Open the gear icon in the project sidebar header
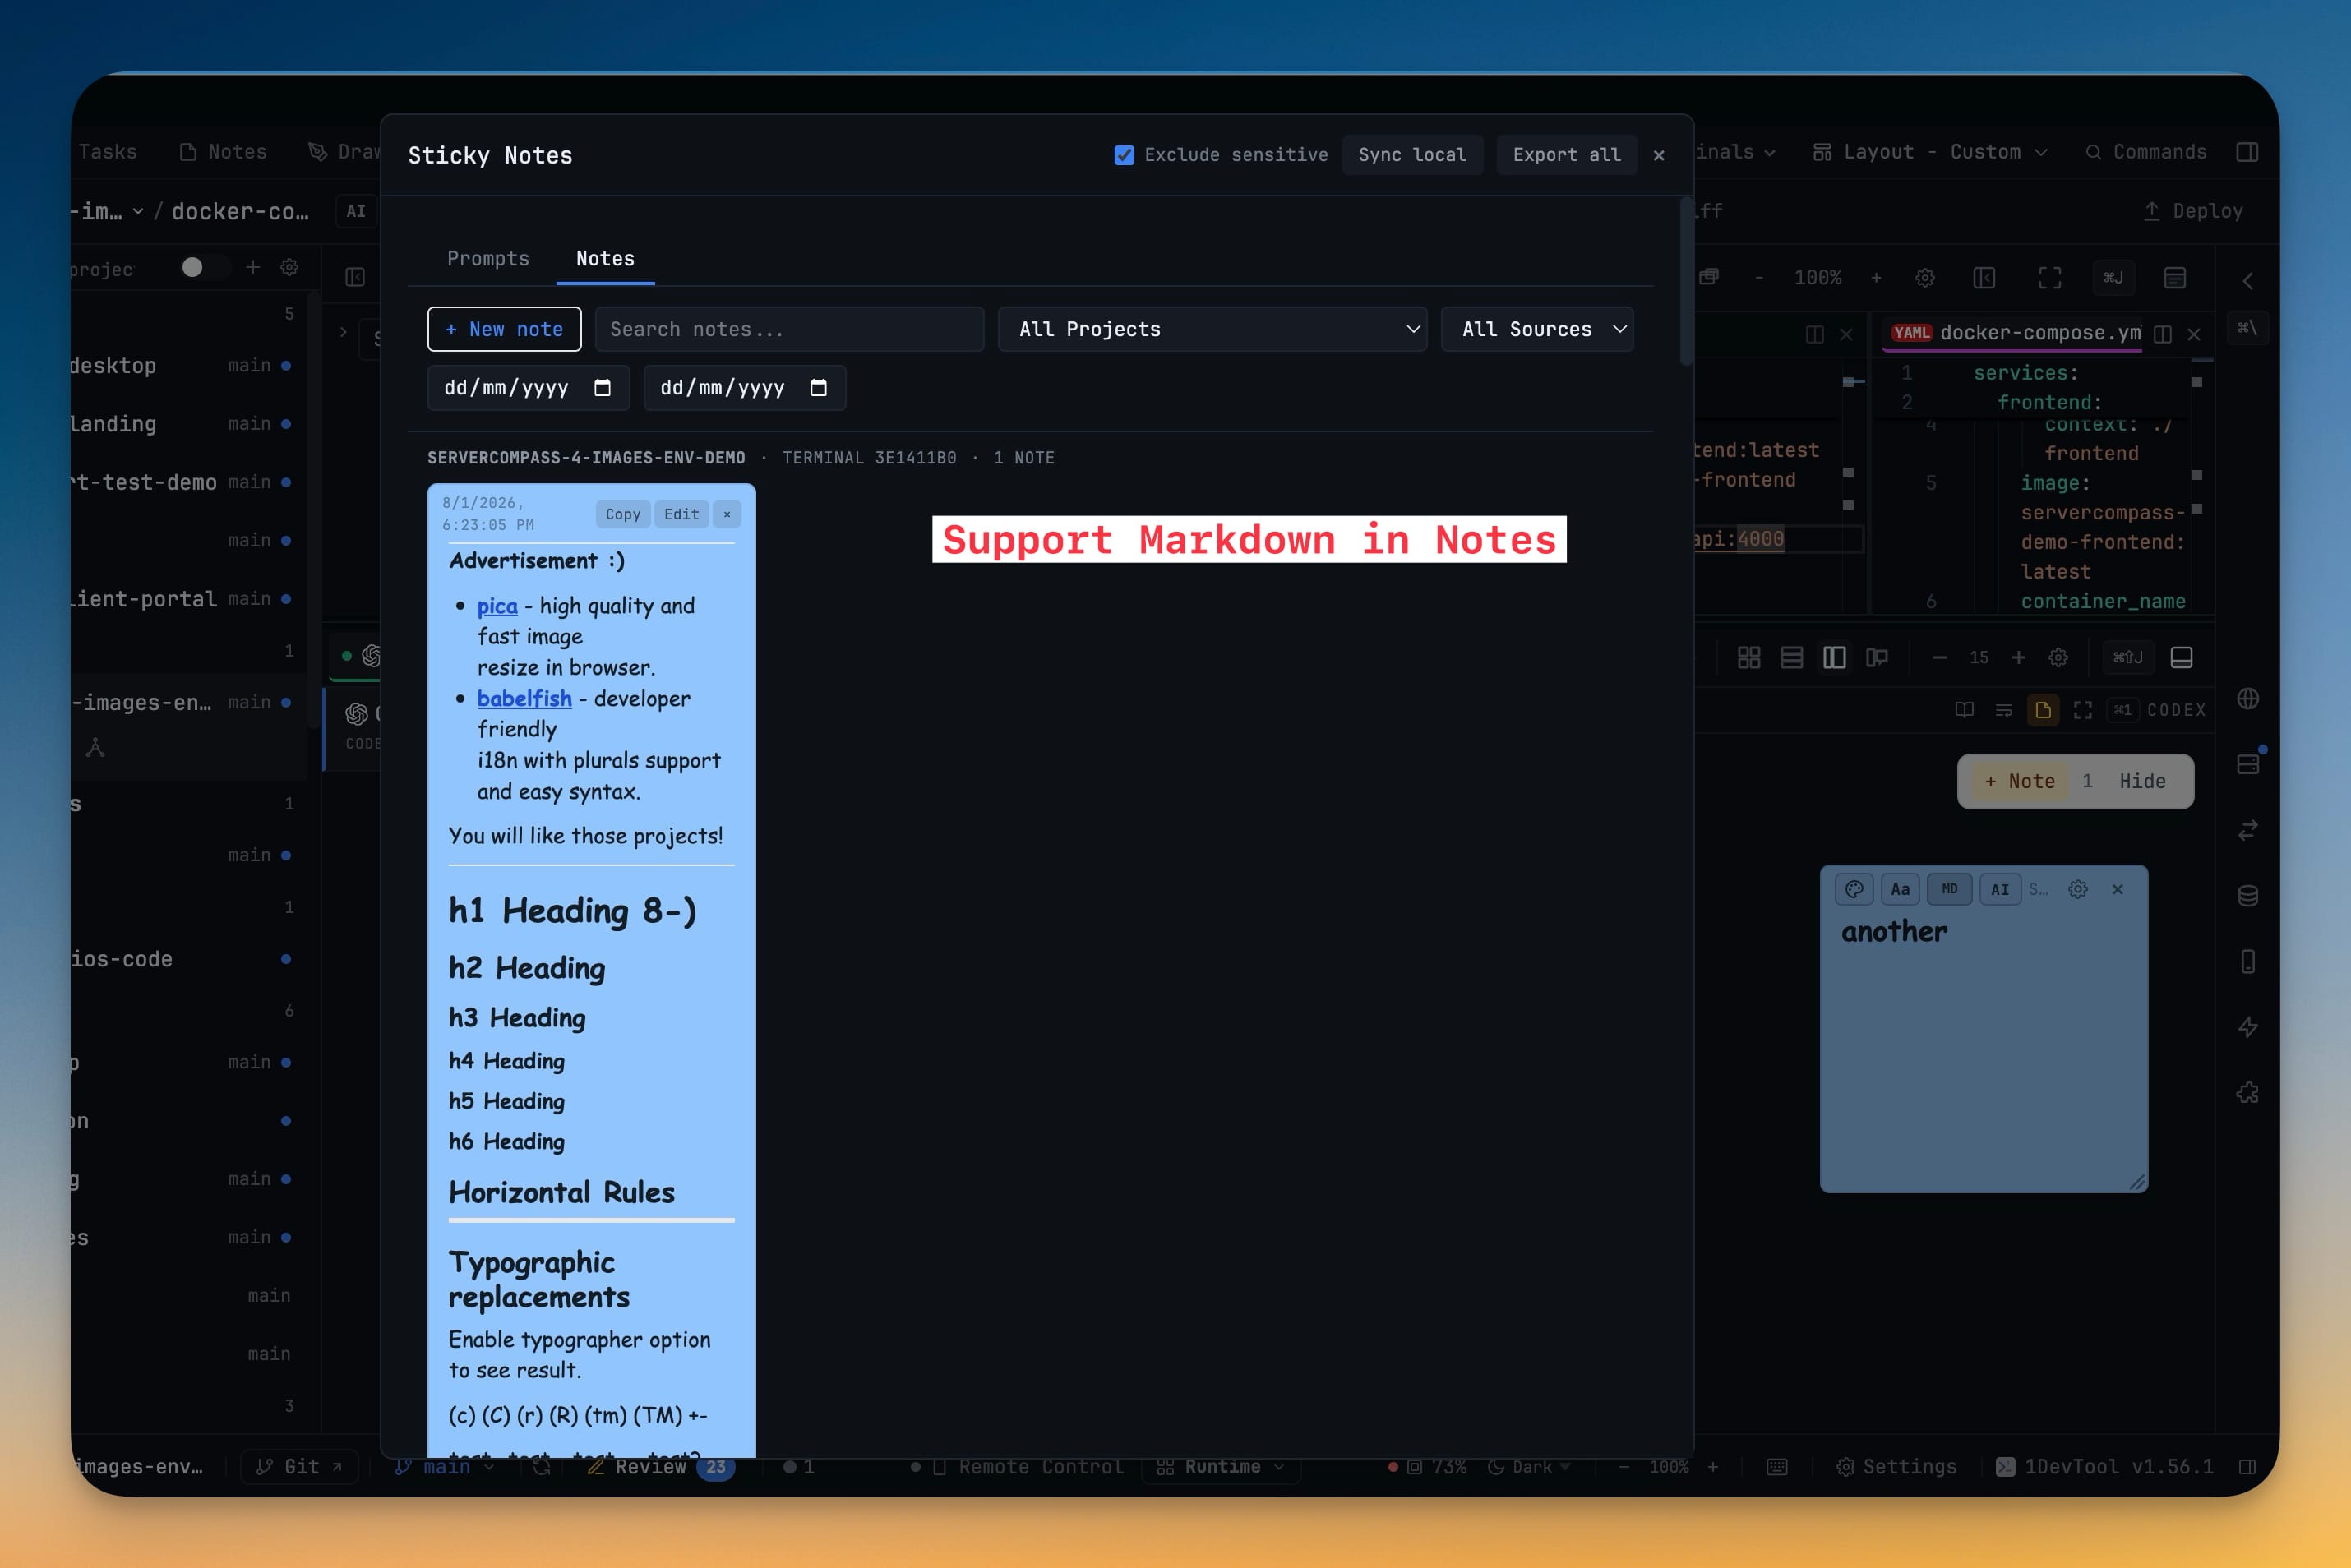The image size is (2351, 1568). (x=289, y=268)
